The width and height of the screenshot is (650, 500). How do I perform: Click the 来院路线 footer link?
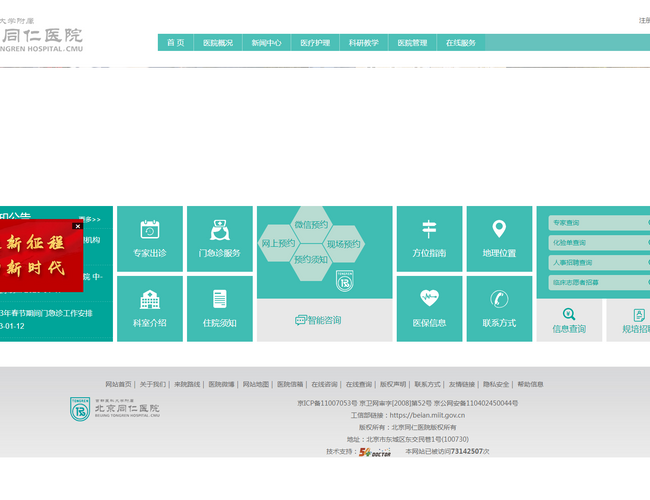pos(187,384)
